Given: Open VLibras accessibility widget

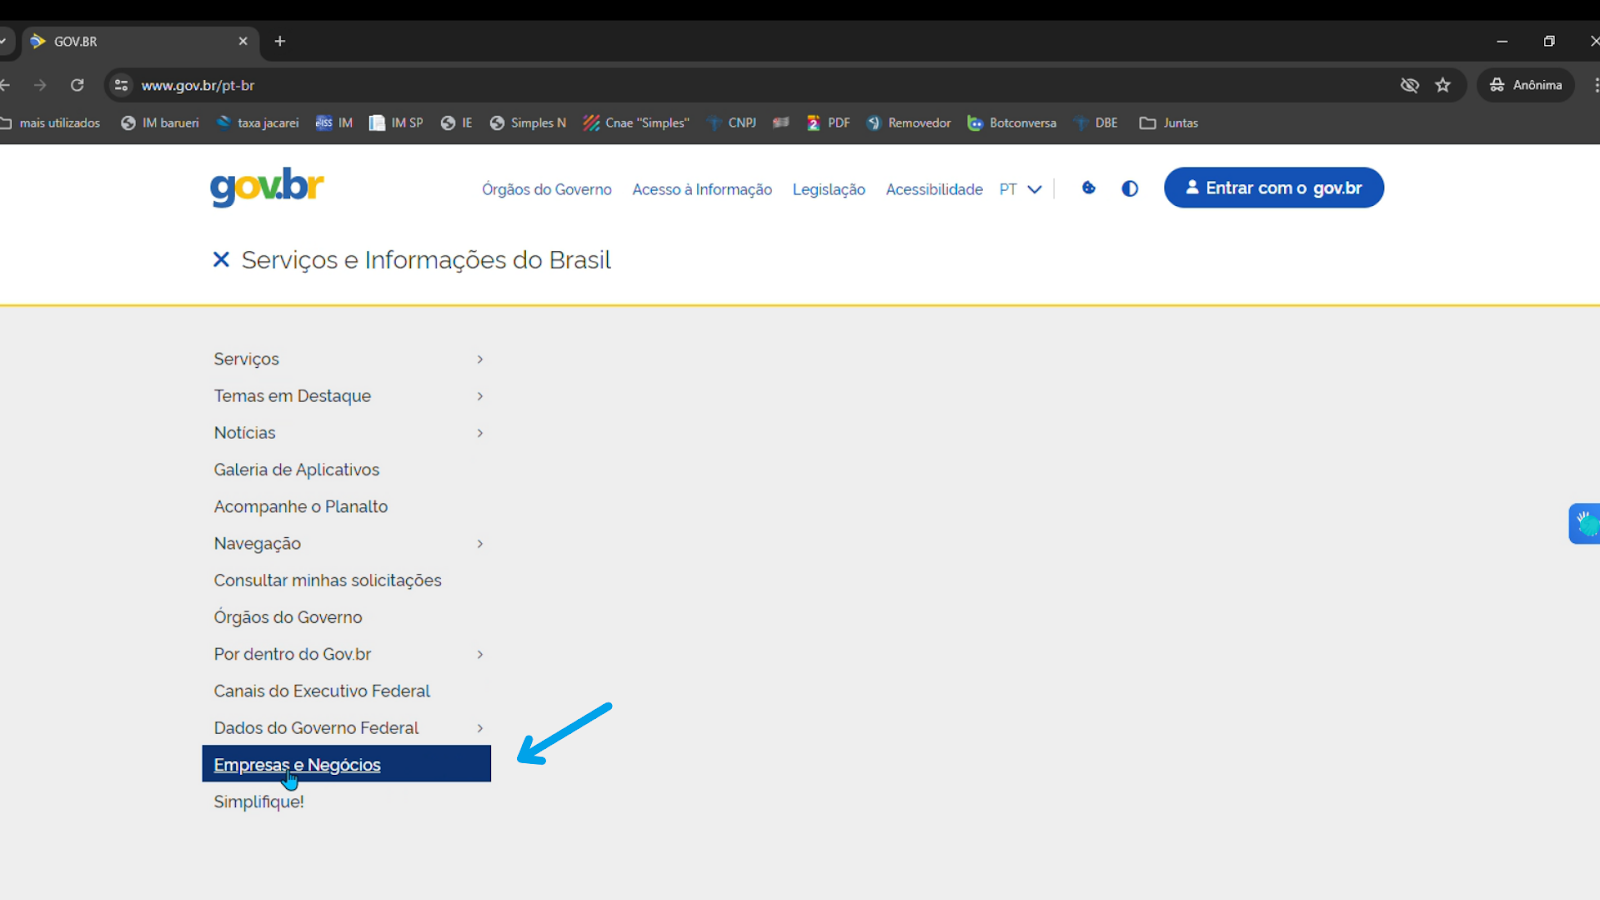Looking at the screenshot, I should tap(1585, 523).
